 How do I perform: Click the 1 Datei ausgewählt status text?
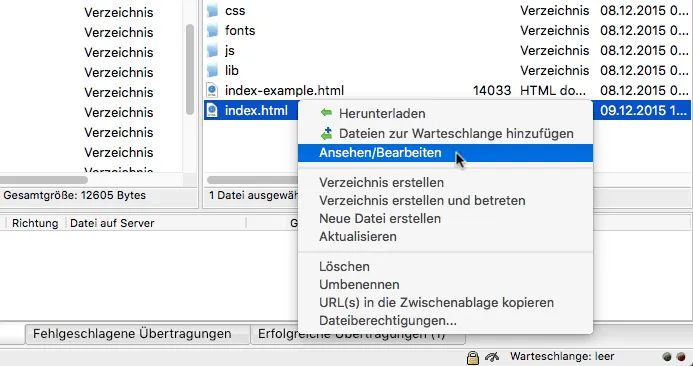pyautogui.click(x=254, y=195)
